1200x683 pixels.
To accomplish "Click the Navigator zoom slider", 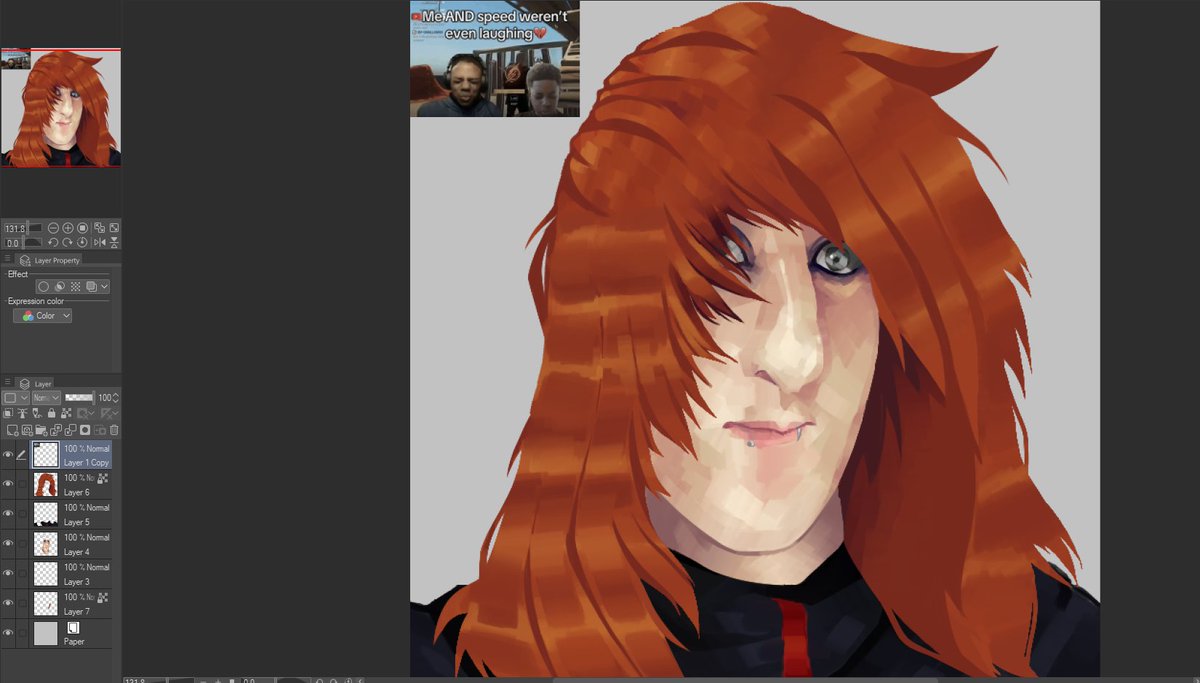I will [x=35, y=228].
